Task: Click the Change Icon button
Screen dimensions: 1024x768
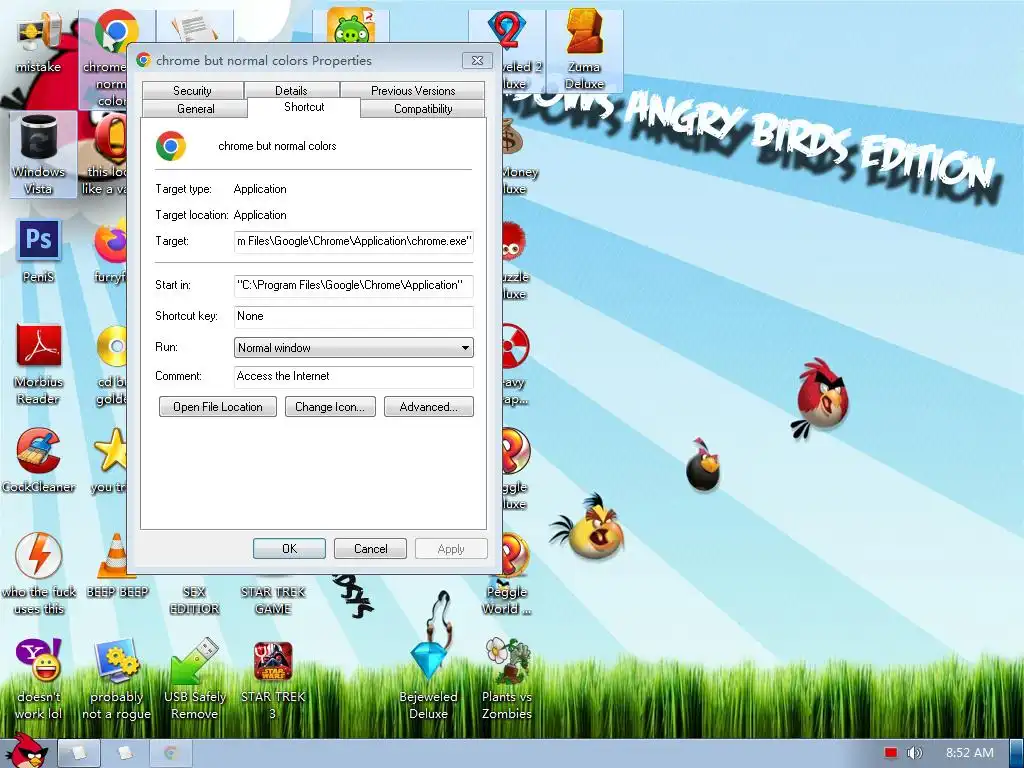Action: pyautogui.click(x=330, y=407)
